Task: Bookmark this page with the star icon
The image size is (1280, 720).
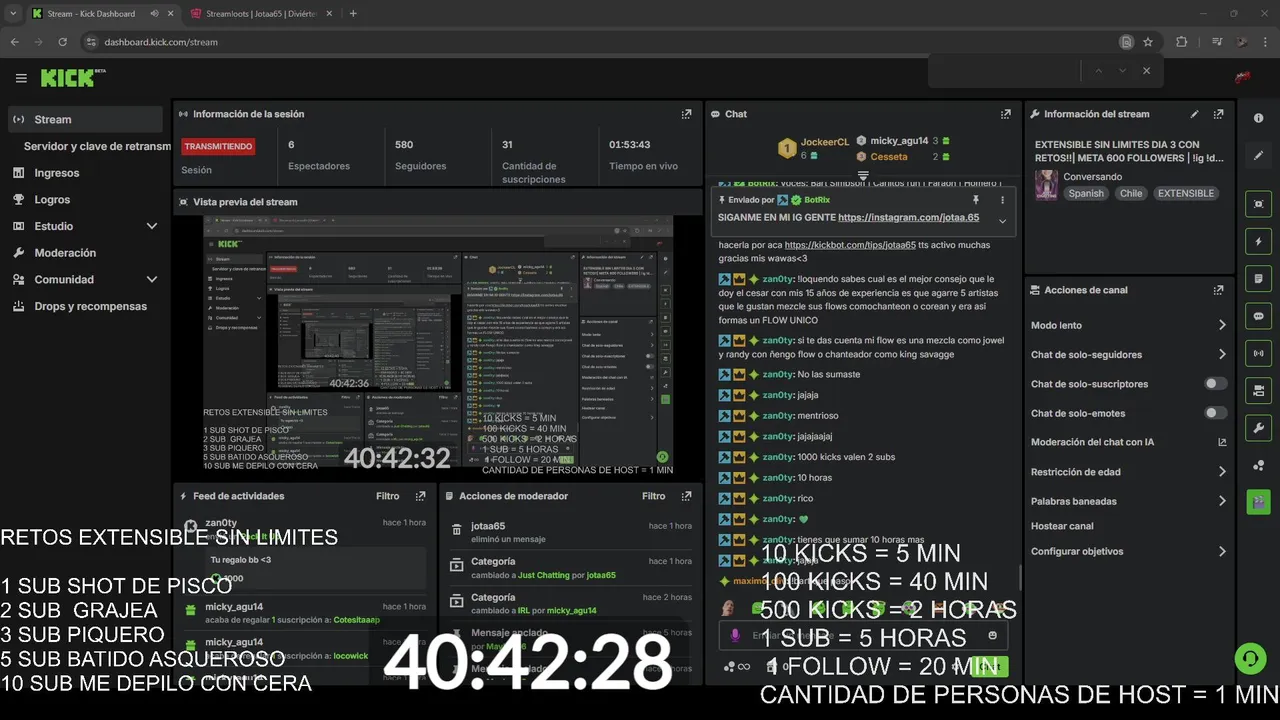Action: coord(1148,42)
